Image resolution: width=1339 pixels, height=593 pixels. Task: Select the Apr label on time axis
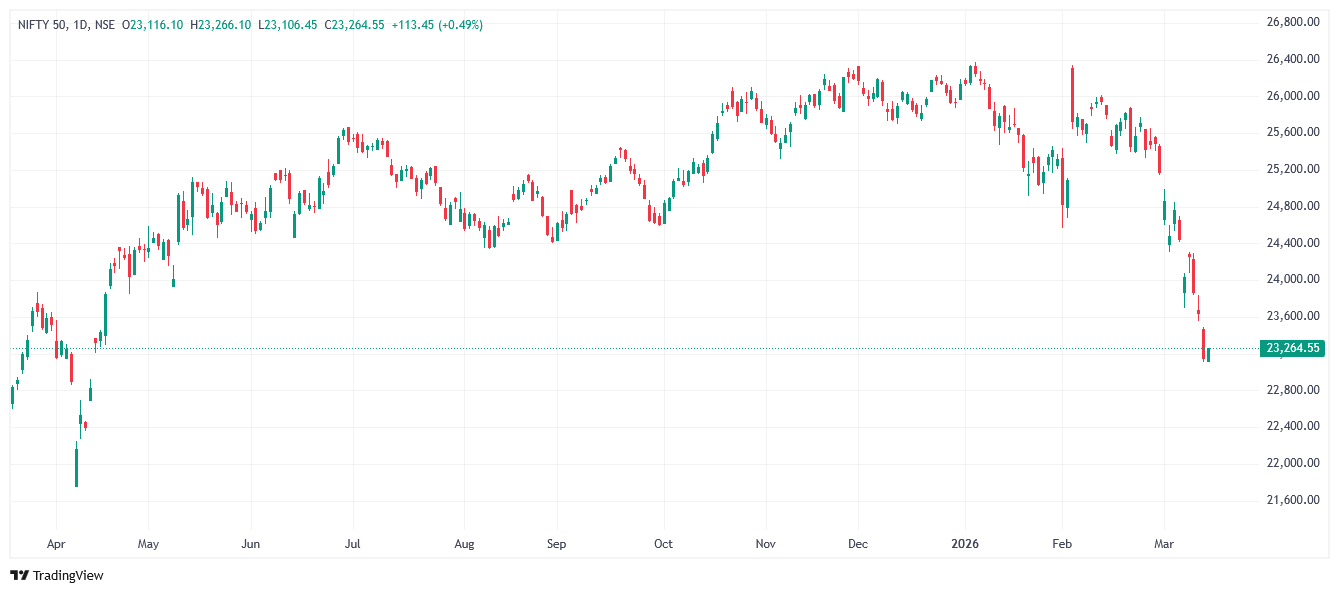coord(55,544)
